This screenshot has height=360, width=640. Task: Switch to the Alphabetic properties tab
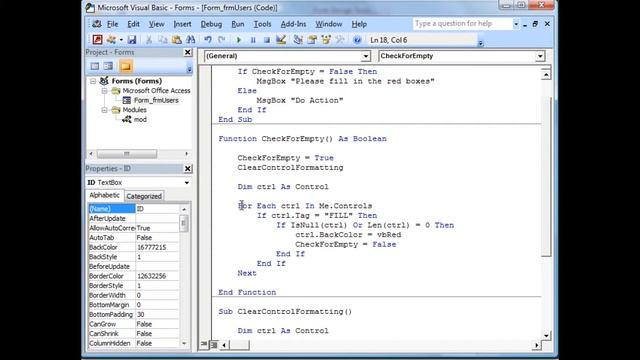coord(104,195)
